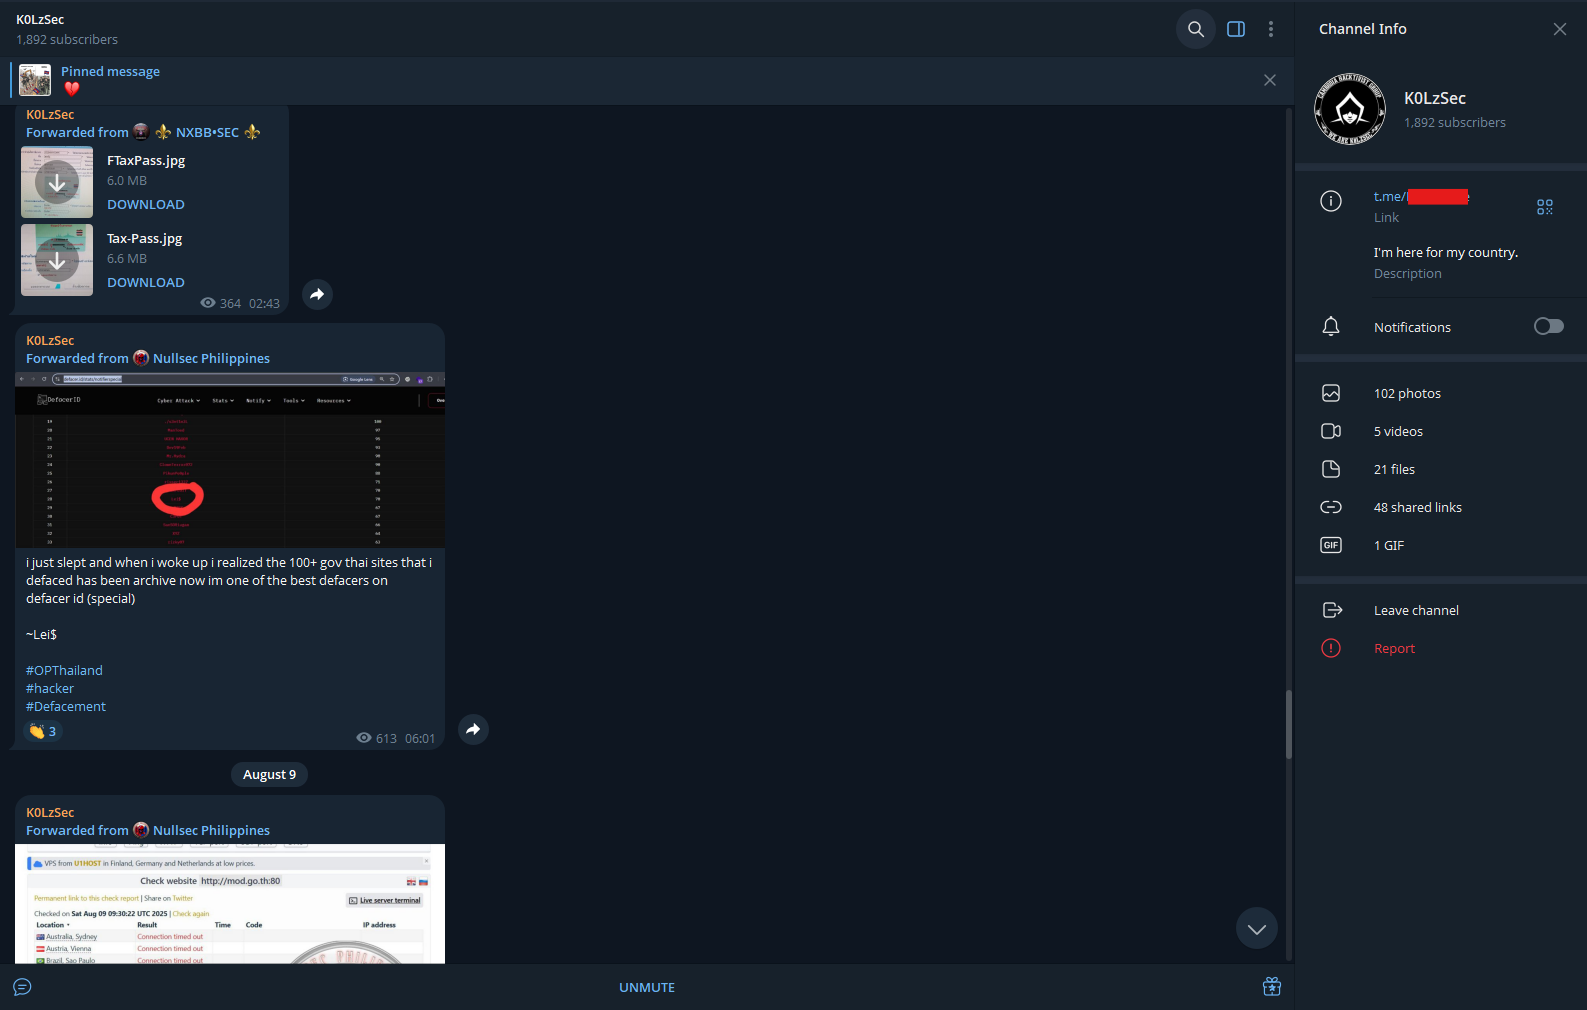The width and height of the screenshot is (1587, 1010).
Task: Toggle the side panel layout icon
Action: tap(1236, 29)
